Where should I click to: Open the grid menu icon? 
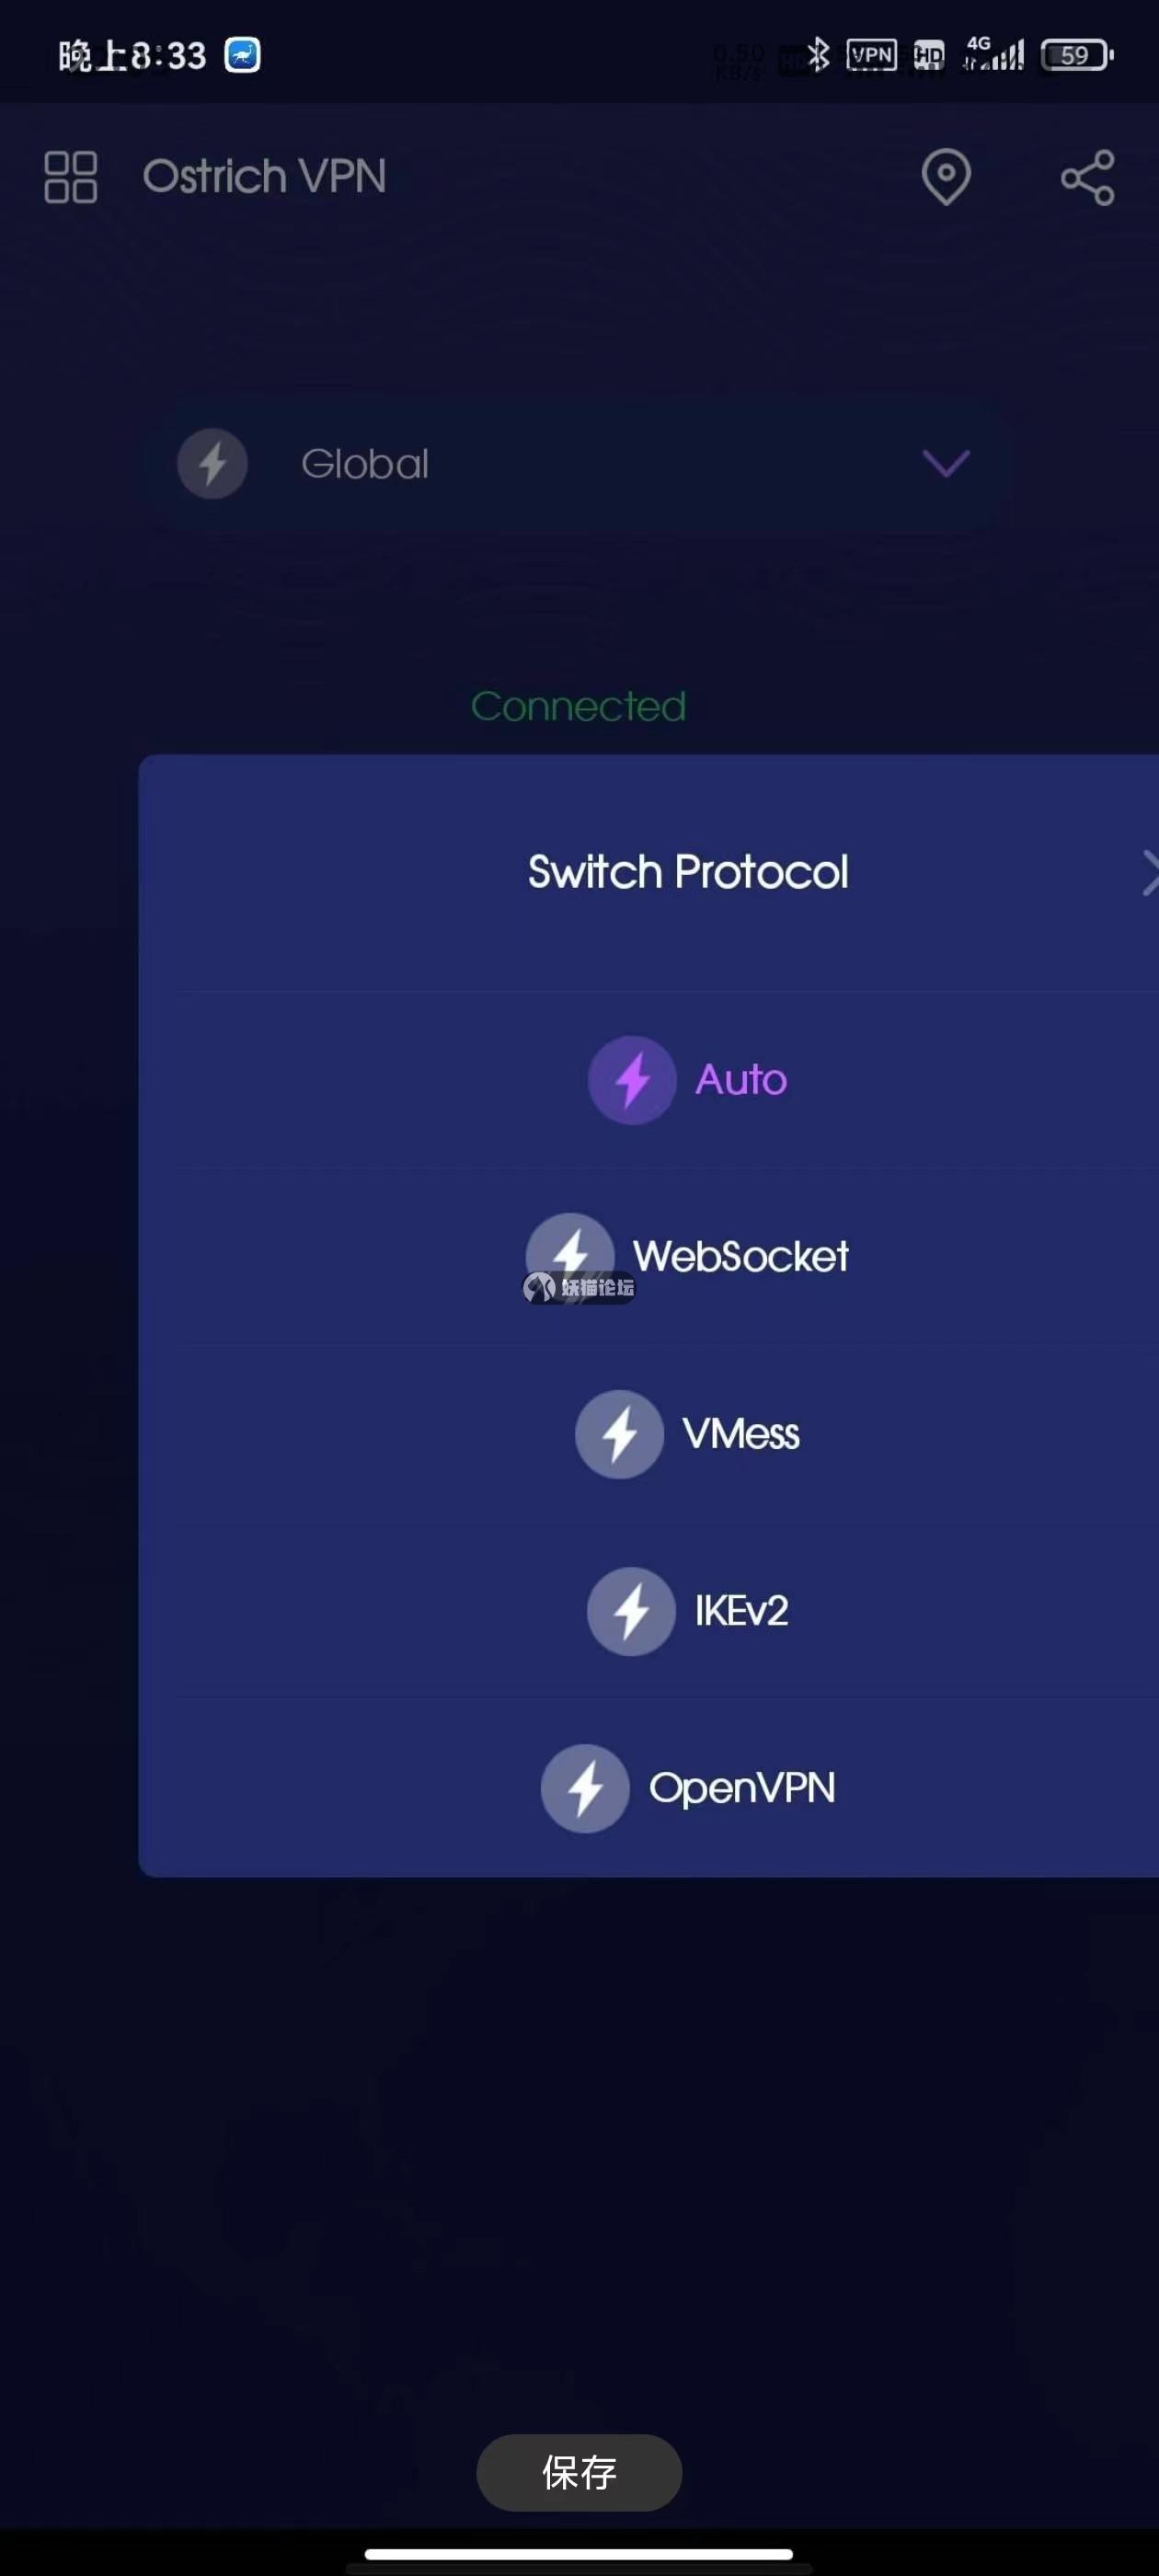(71, 177)
